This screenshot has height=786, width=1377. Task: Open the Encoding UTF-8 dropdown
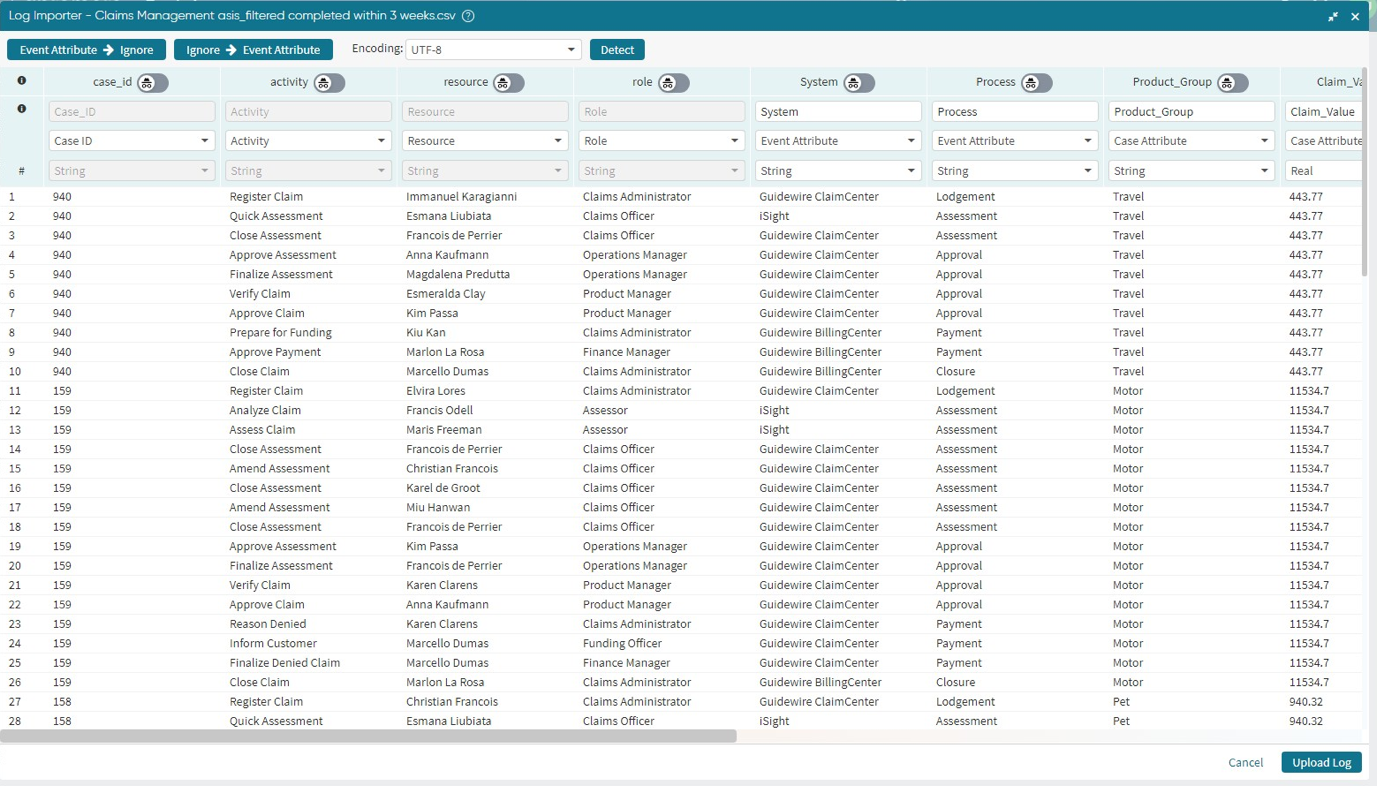tap(493, 50)
